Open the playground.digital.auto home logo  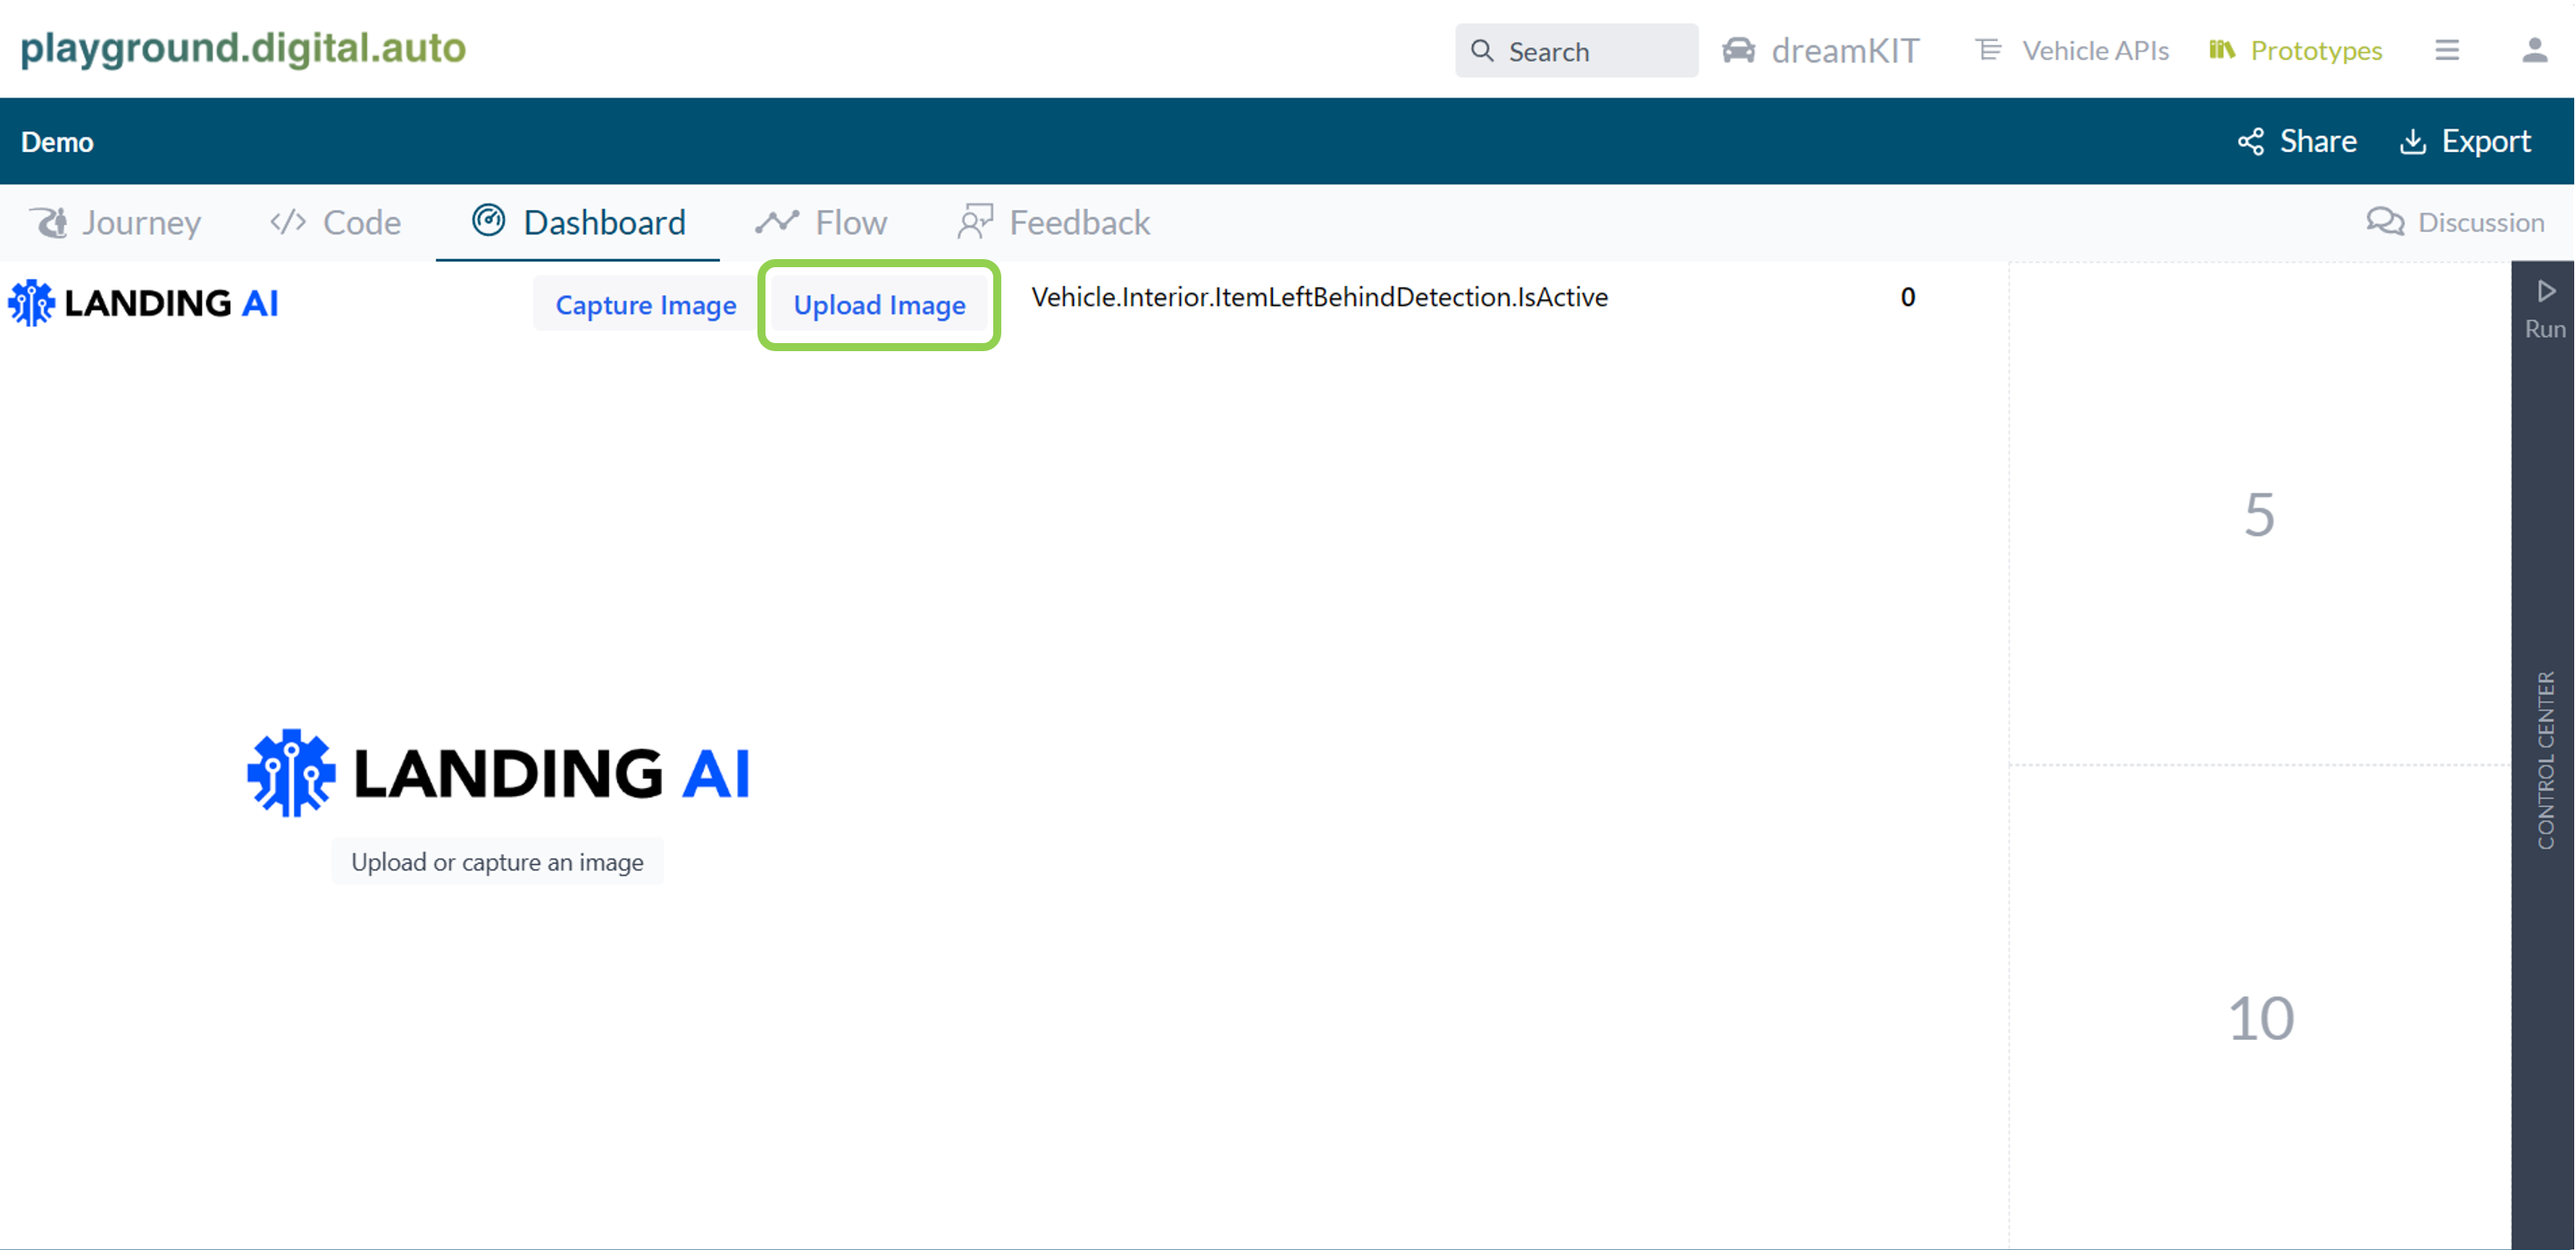point(242,48)
